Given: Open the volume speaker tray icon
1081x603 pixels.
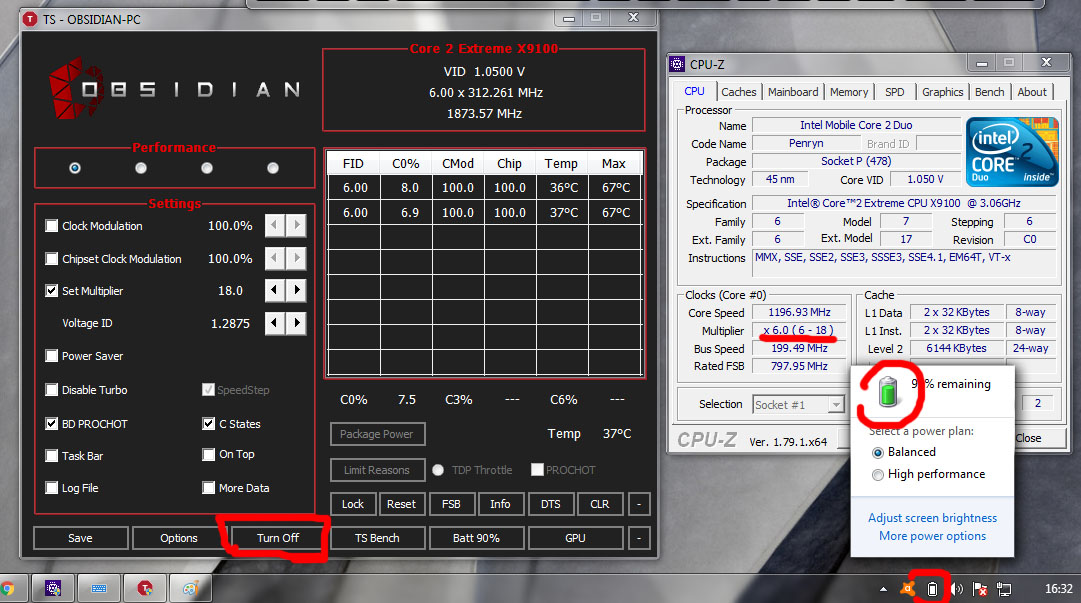Looking at the screenshot, I should pyautogui.click(x=956, y=589).
